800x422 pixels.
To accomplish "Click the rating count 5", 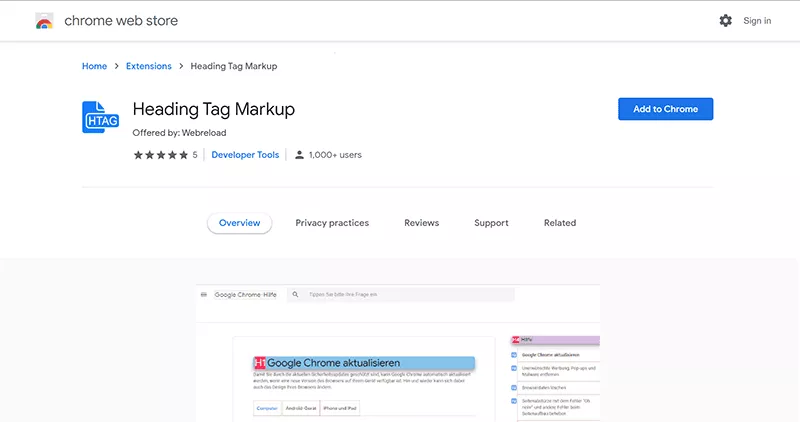I will 195,155.
